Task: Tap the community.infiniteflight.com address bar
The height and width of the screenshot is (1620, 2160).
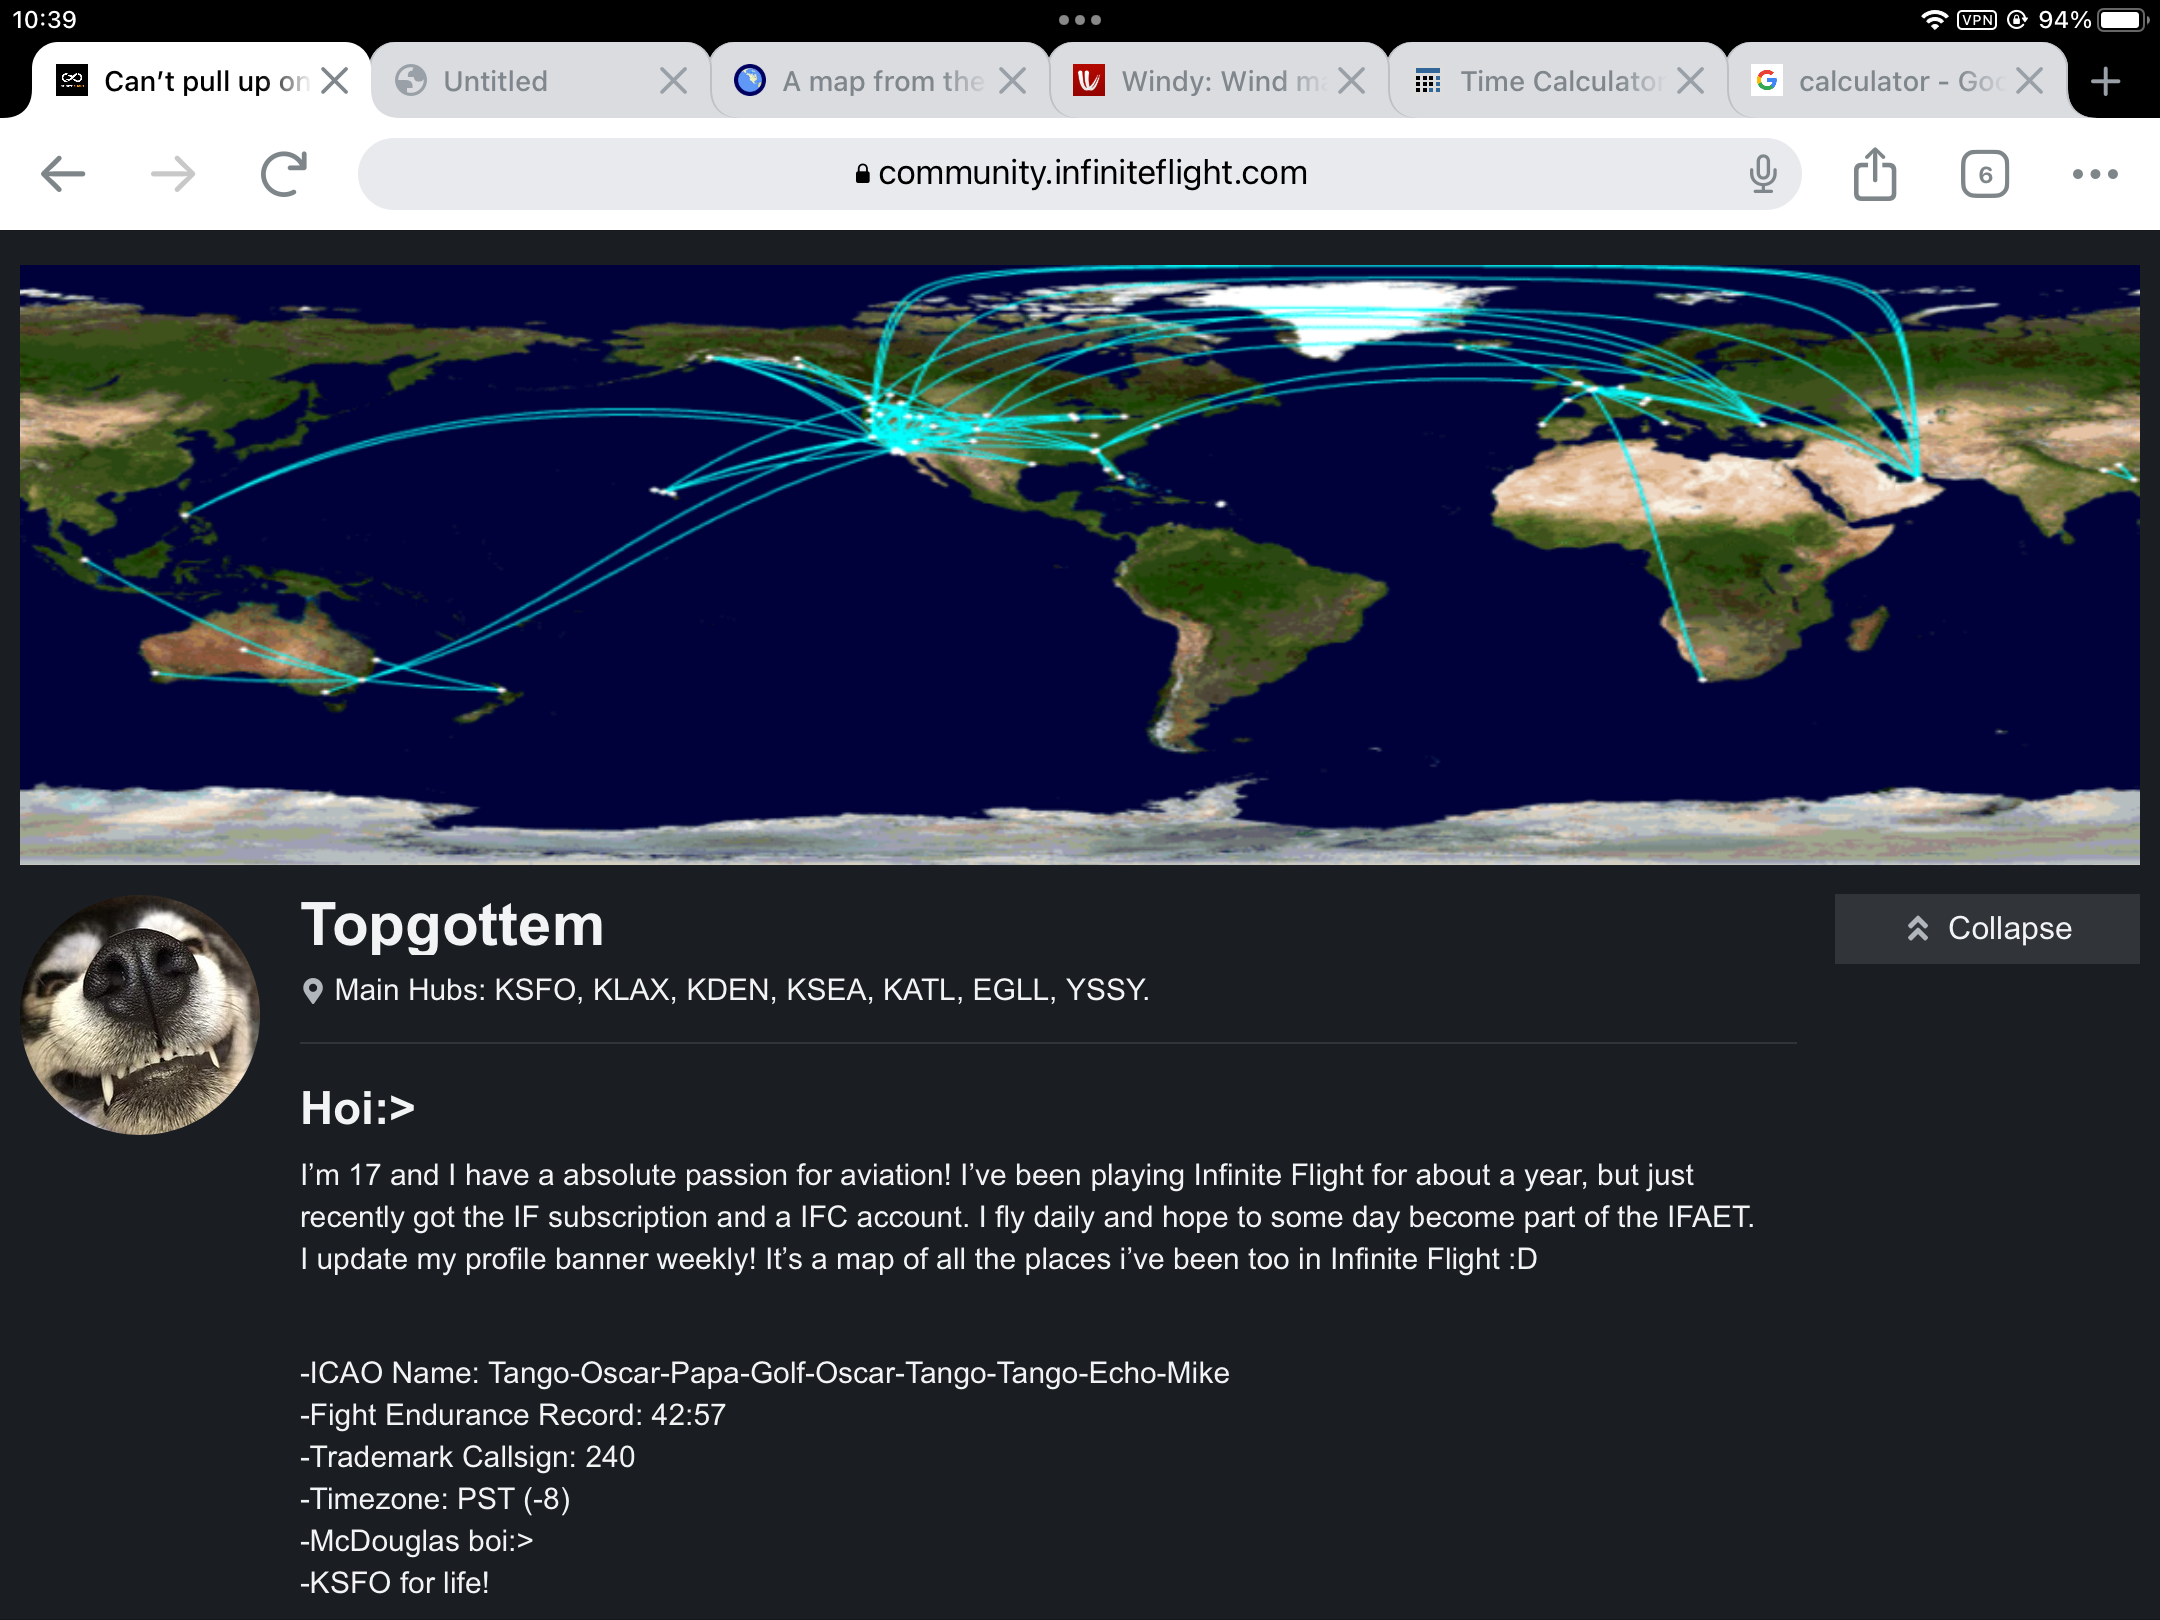Action: click(1080, 174)
